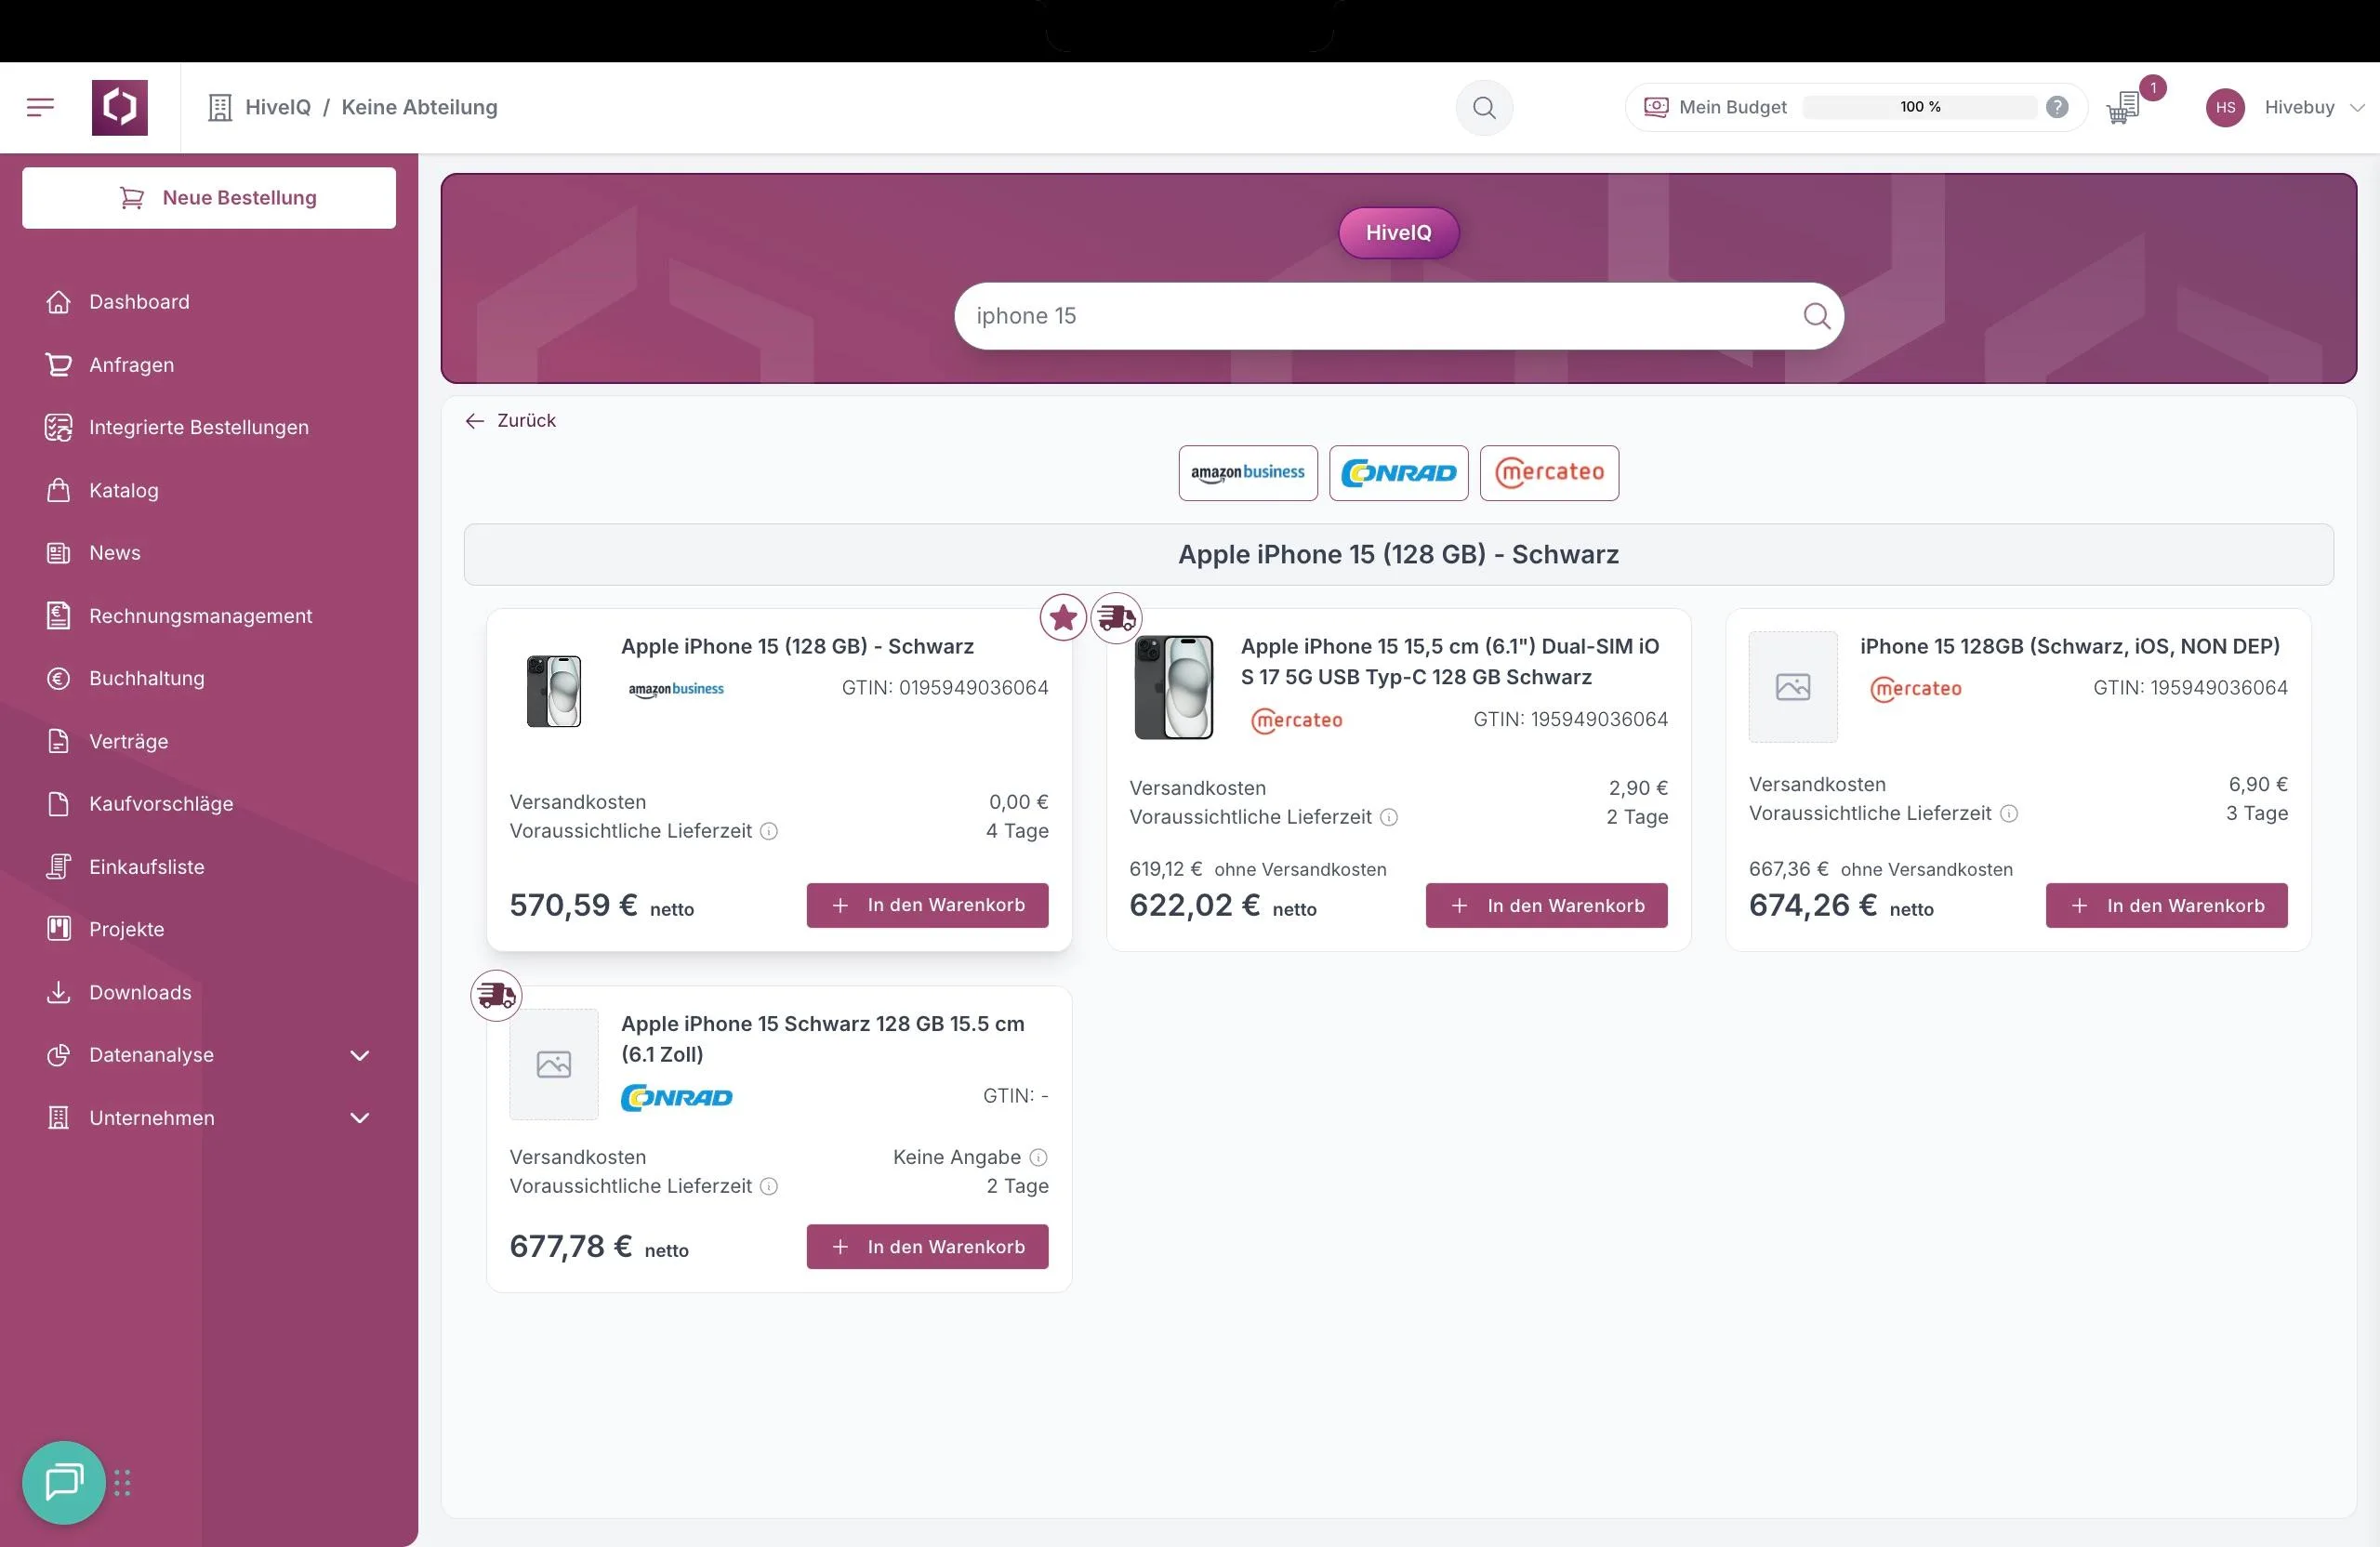
Task: Show delivery time info on Amazon card
Action: [769, 831]
